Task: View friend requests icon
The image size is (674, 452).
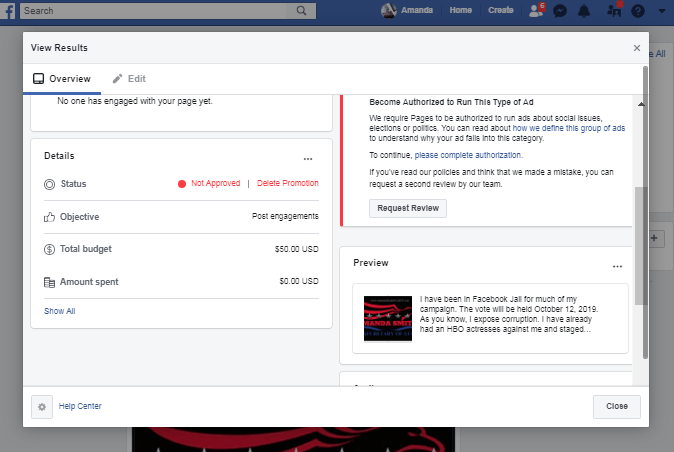Action: 536,10
